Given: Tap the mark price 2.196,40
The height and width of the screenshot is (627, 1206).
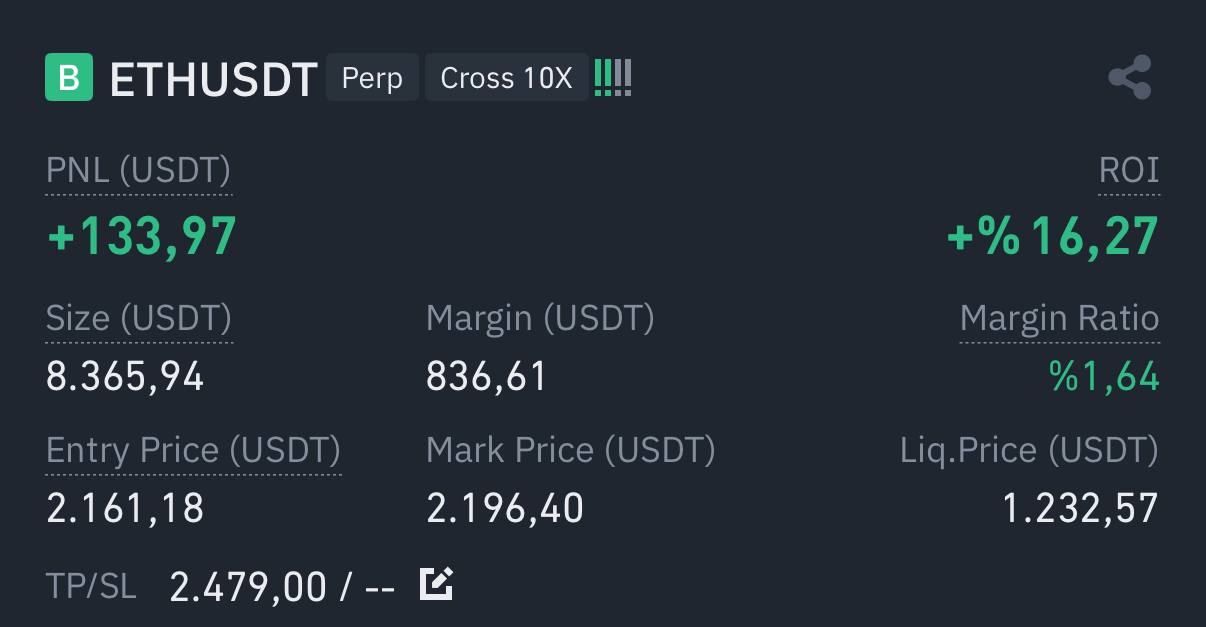Looking at the screenshot, I should (505, 509).
